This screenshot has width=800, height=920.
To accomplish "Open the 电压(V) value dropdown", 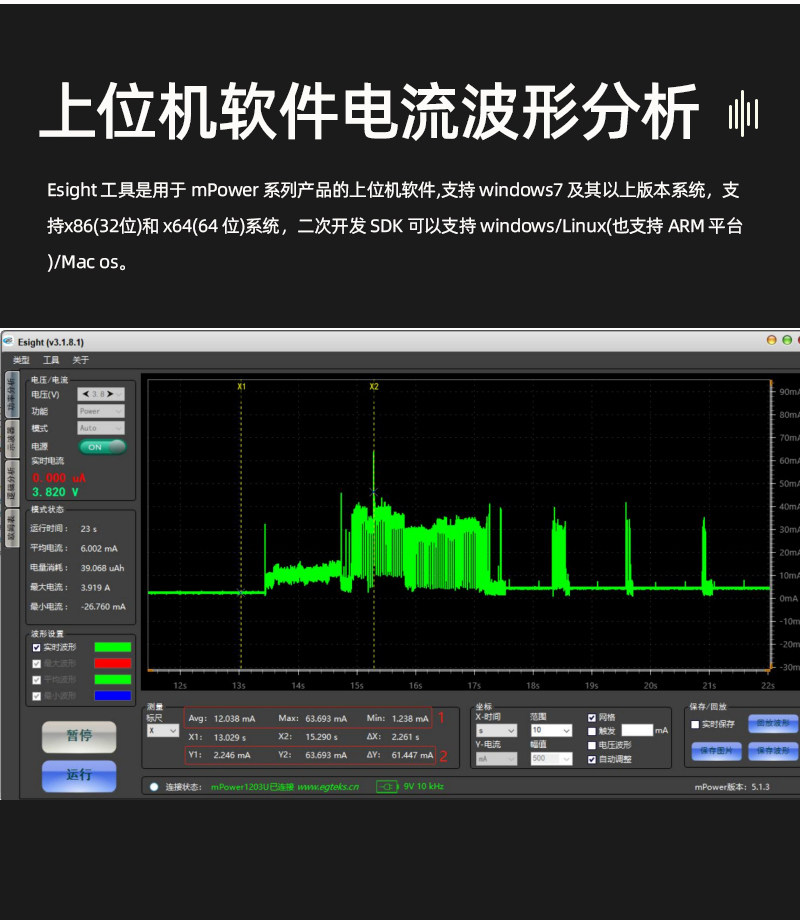I will tap(101, 394).
